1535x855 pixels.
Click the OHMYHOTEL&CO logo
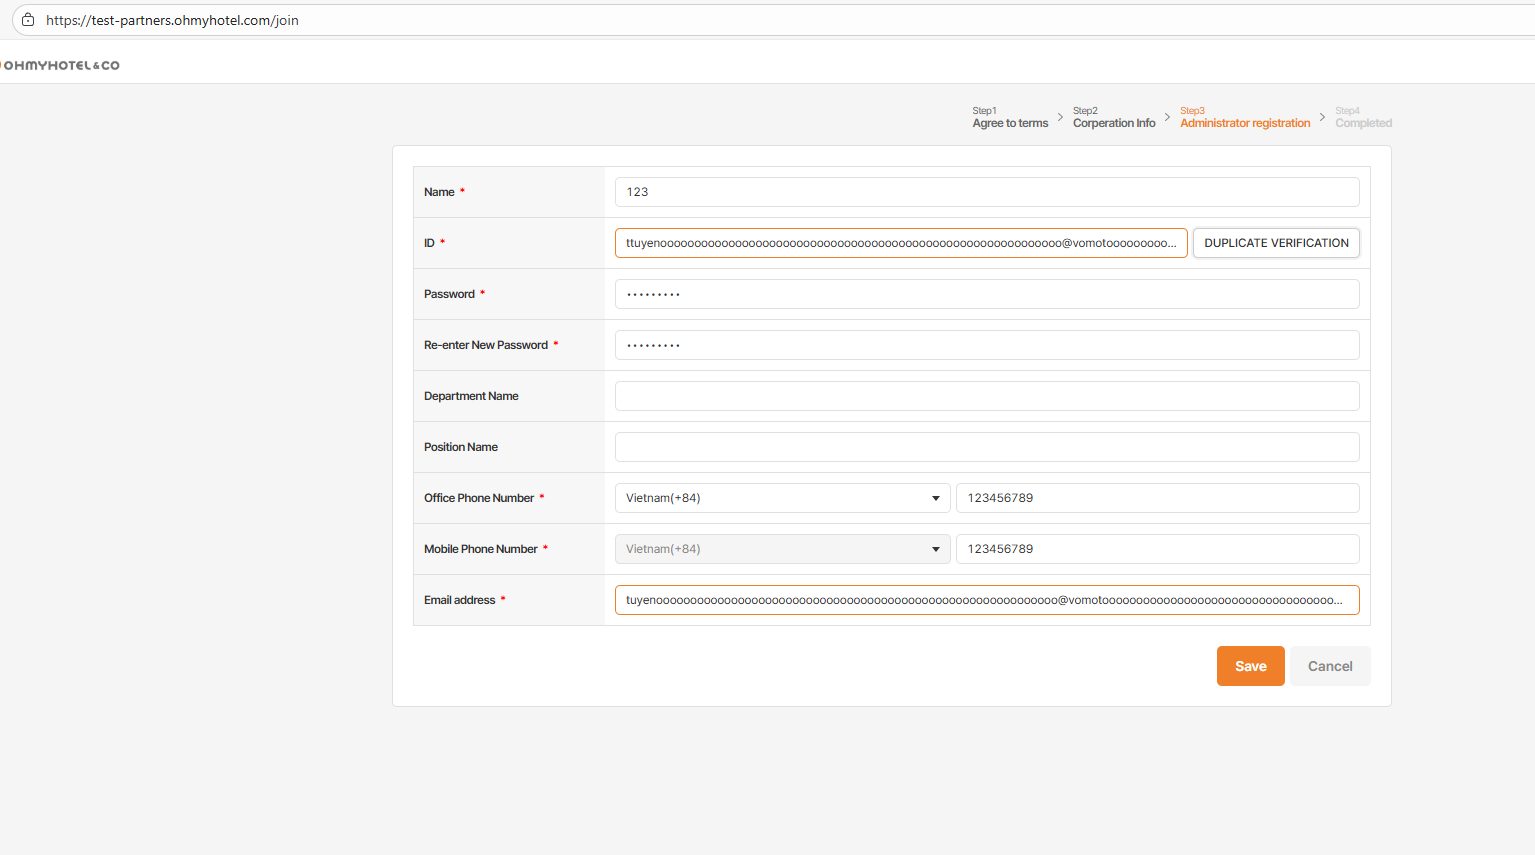pyautogui.click(x=60, y=65)
